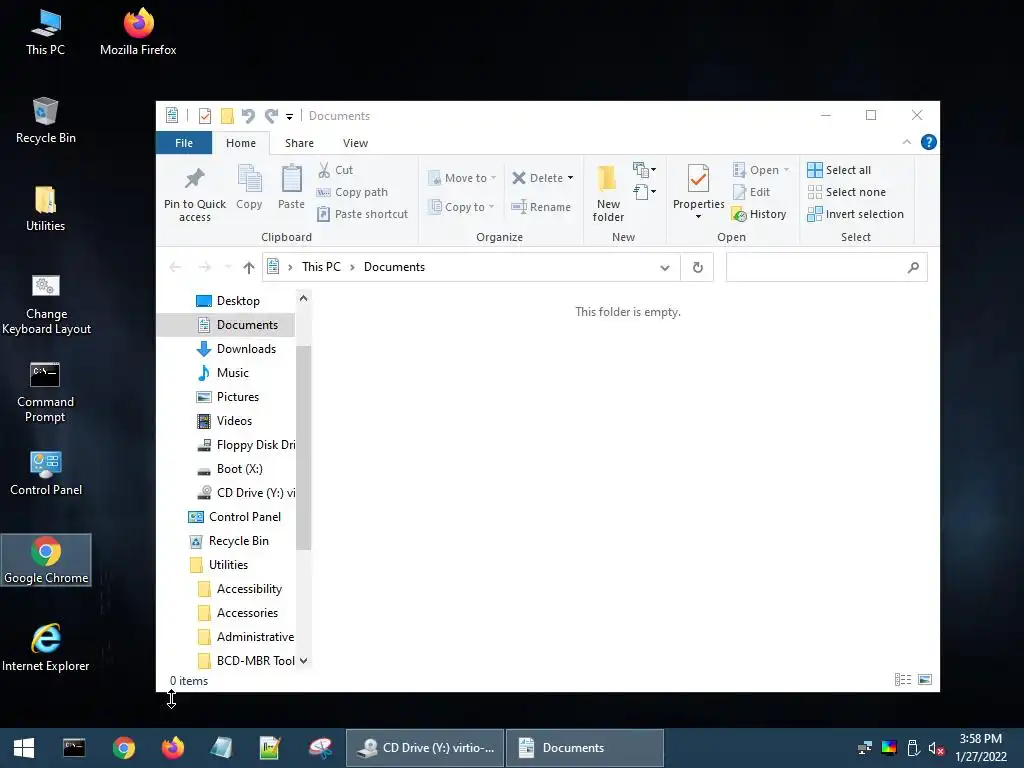The height and width of the screenshot is (768, 1024).
Task: Expand address bar history dropdown
Action: 665,267
